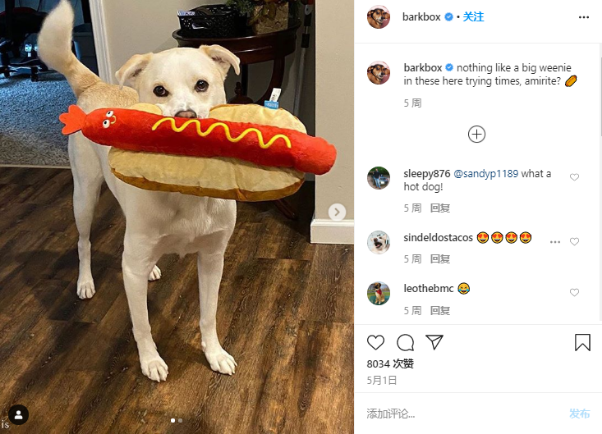This screenshot has height=434, width=602.
Task: Open barkbox avatar in post header
Action: click(x=379, y=17)
